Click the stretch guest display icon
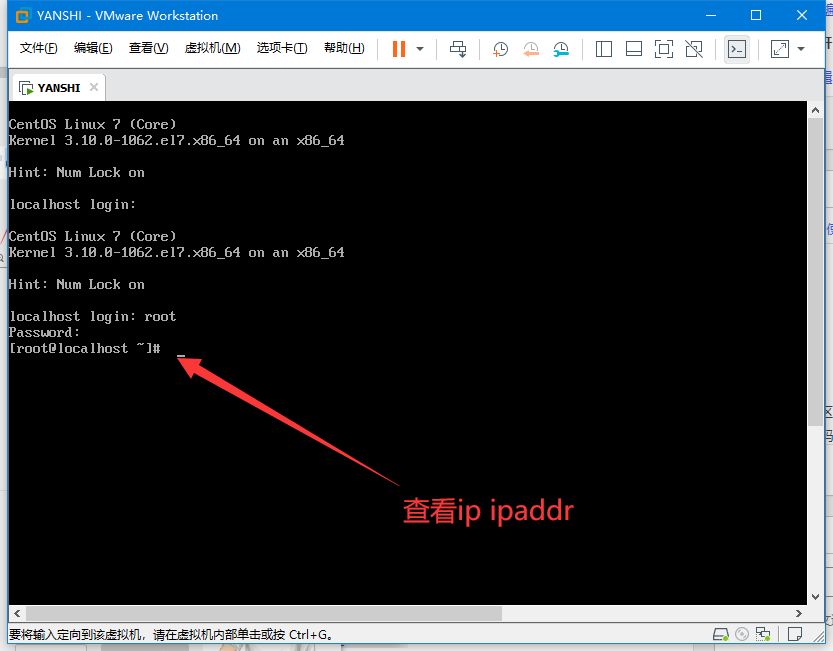833x651 pixels. tap(780, 49)
